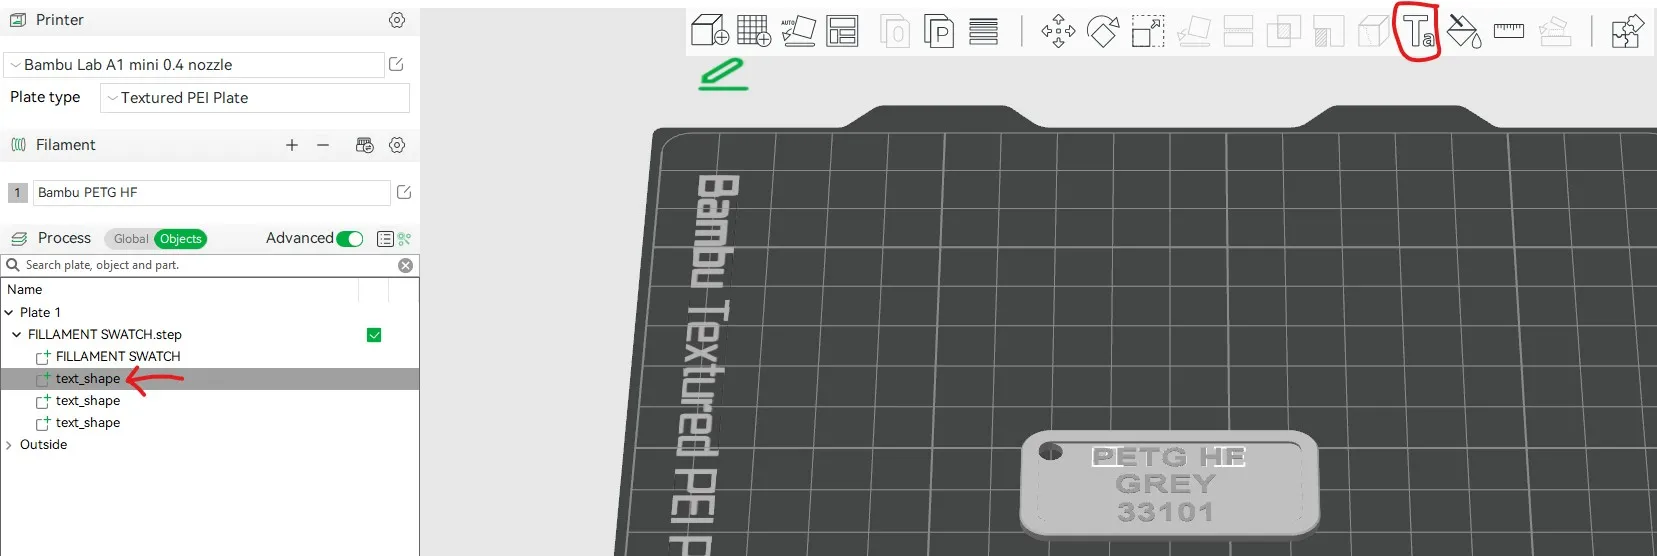Screen dimensions: 1657x556
Task: Click filament 1 color swatch
Action: point(17,193)
